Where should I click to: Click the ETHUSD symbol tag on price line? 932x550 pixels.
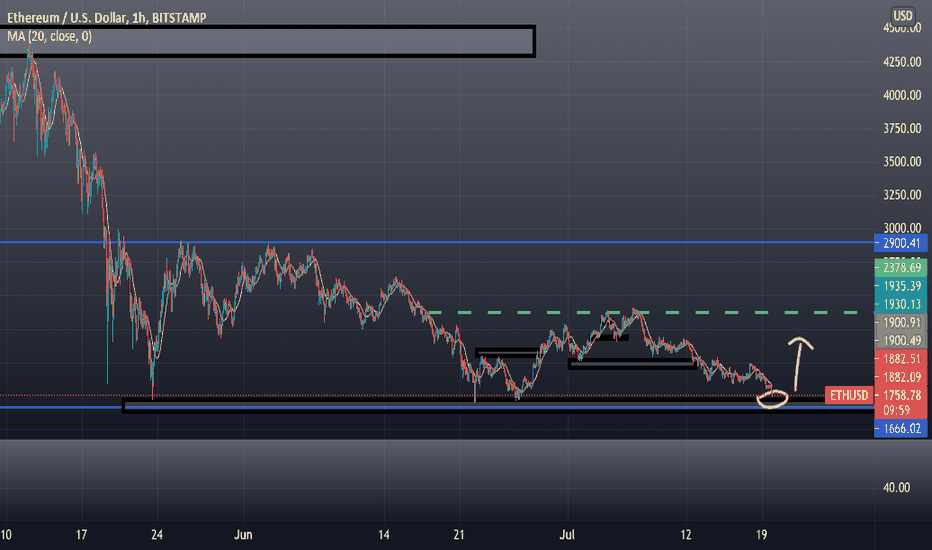(x=849, y=395)
